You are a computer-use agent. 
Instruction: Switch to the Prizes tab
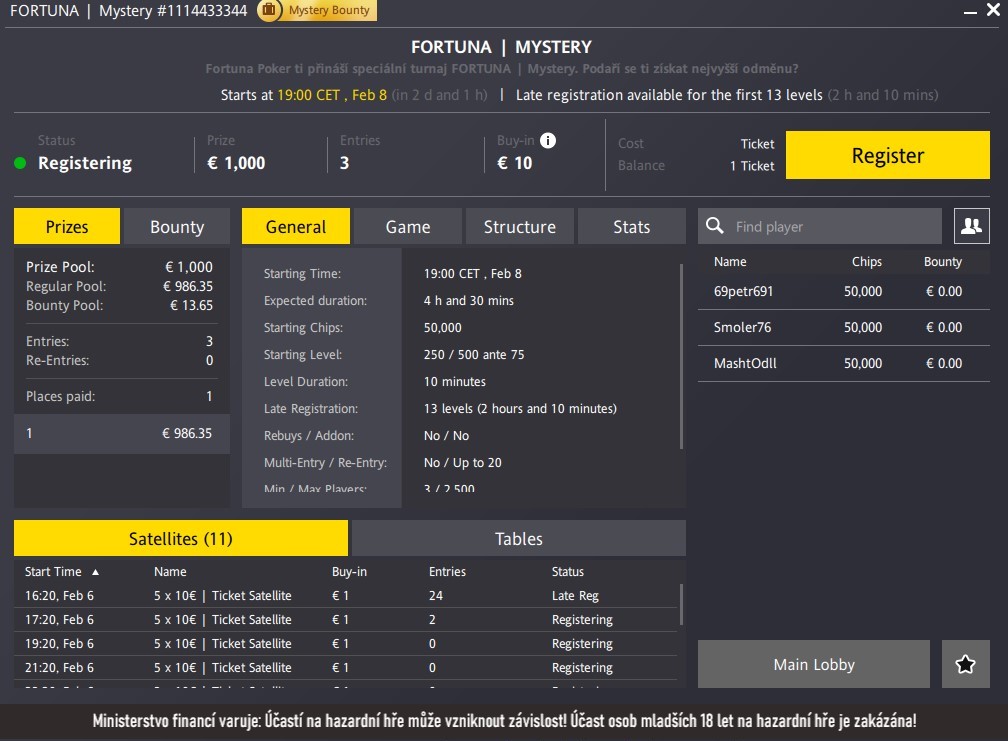tap(67, 226)
